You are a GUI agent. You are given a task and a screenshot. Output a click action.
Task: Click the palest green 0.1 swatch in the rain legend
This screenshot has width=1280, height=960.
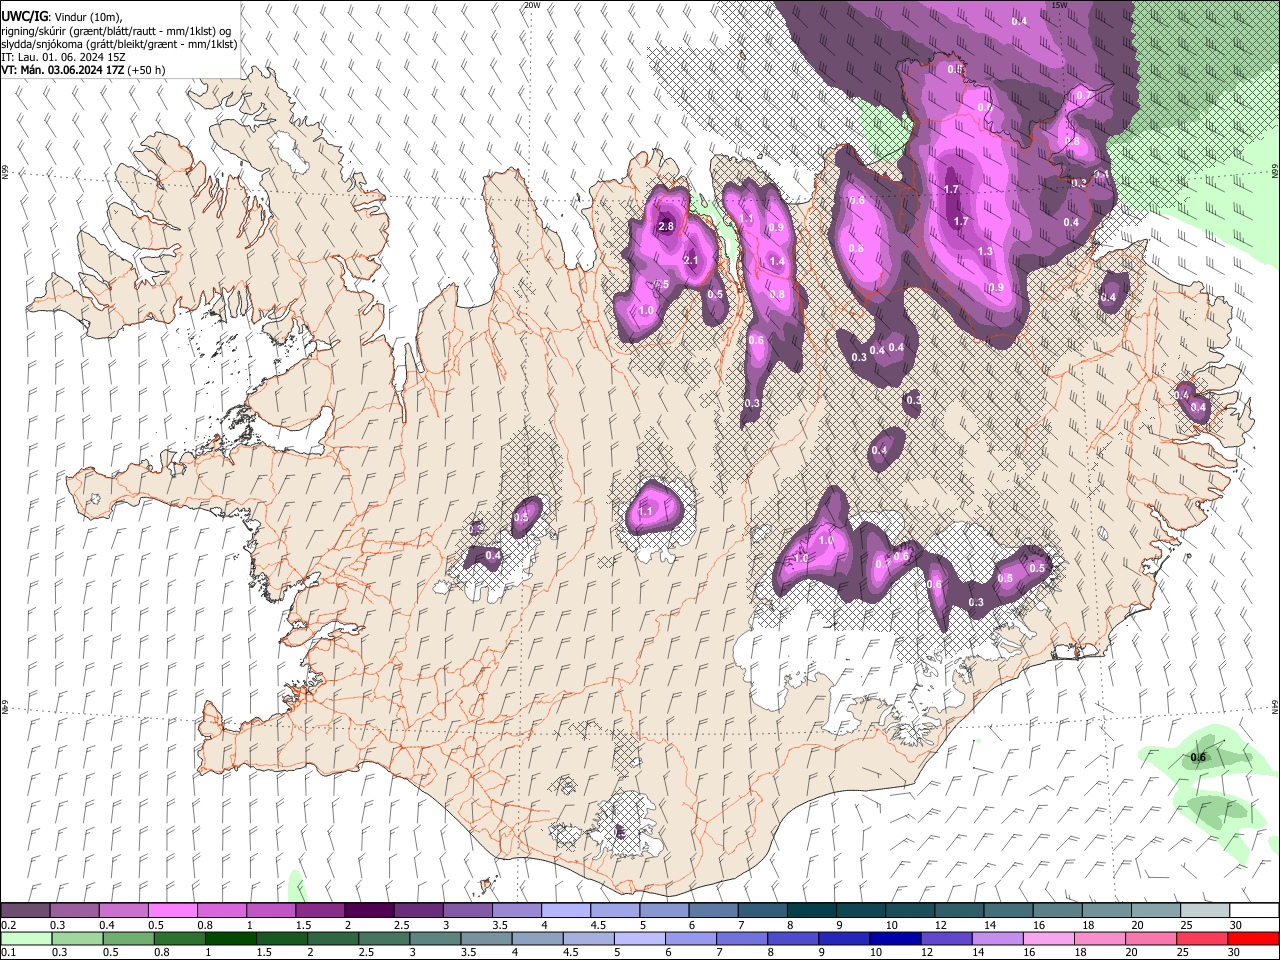pos(25,938)
